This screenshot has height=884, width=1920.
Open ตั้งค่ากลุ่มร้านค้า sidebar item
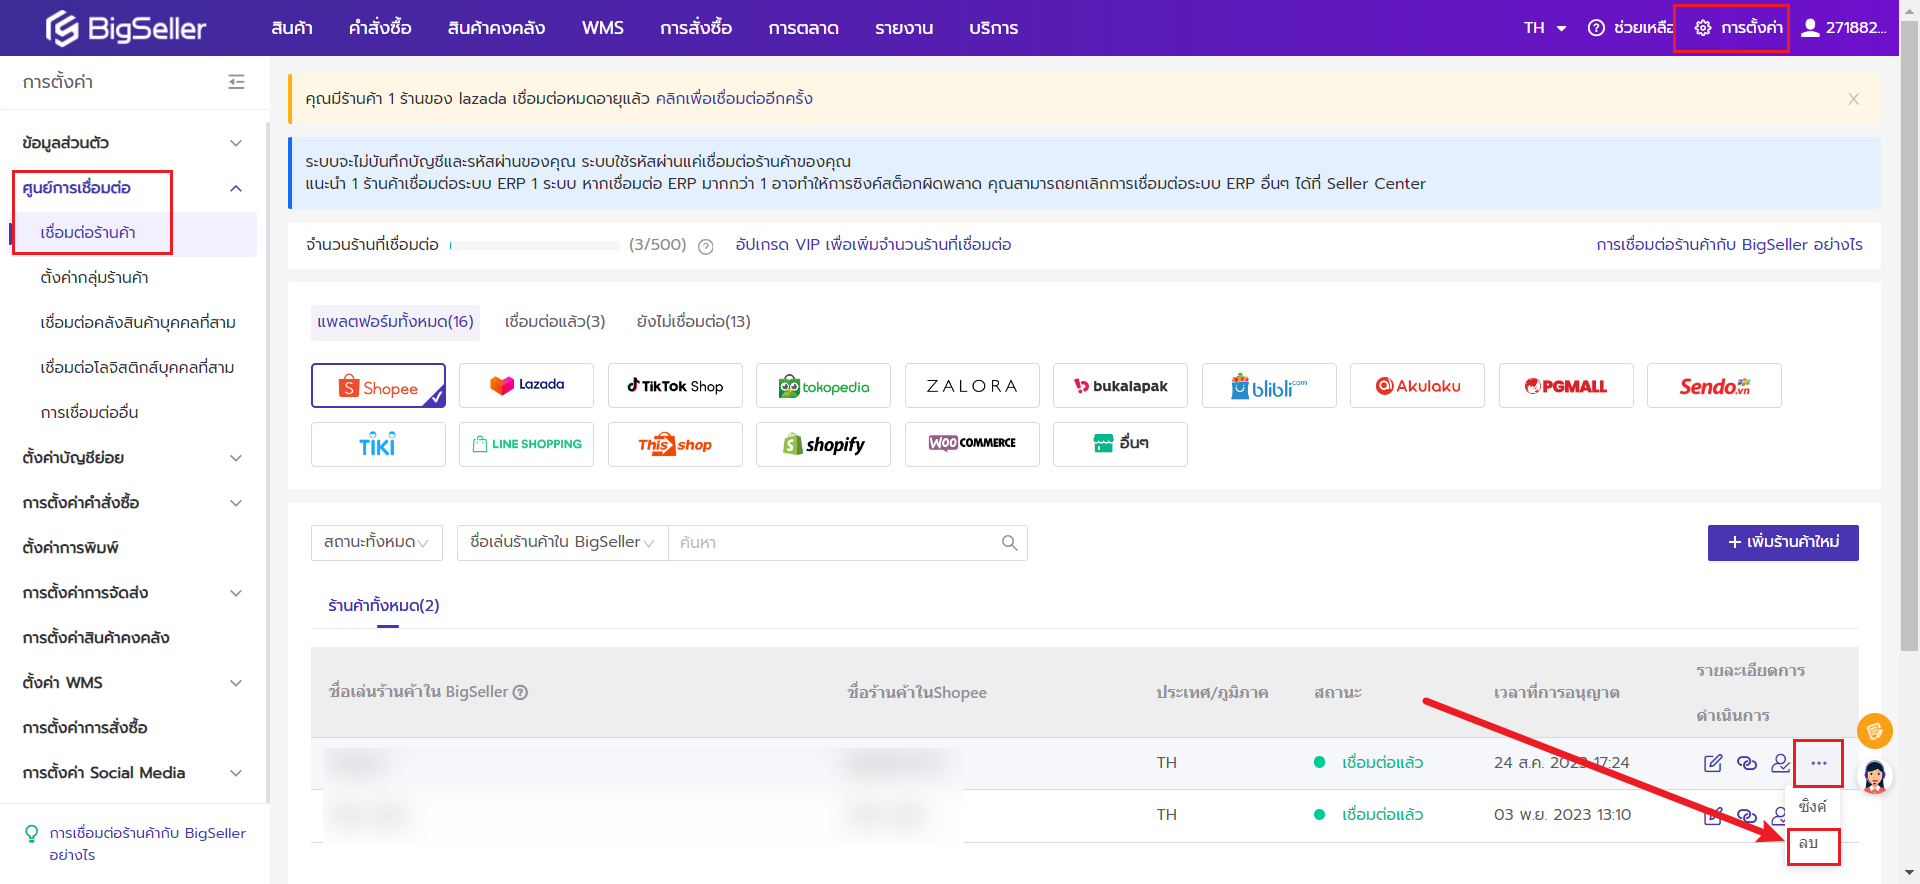tap(94, 278)
